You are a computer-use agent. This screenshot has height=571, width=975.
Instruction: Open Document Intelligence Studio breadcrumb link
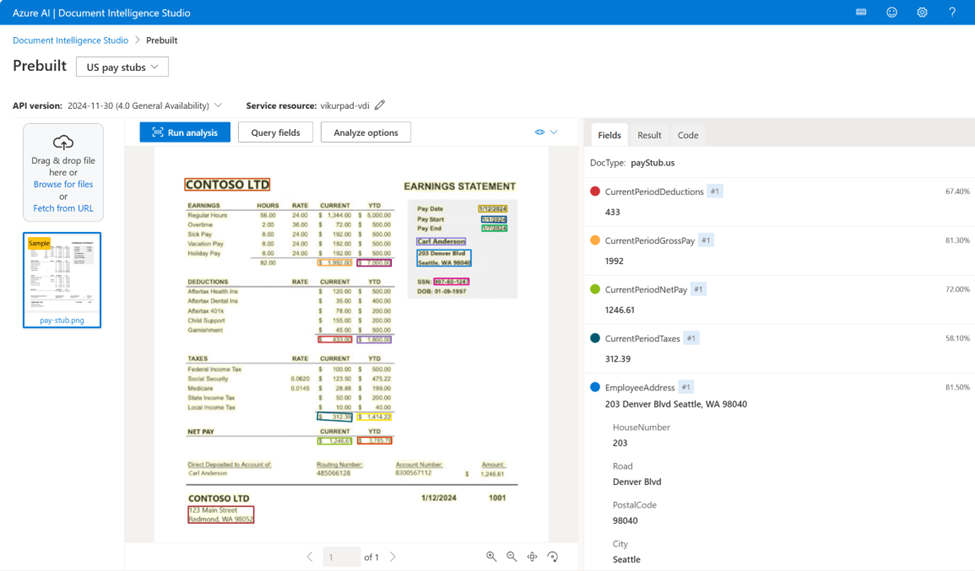pos(70,40)
